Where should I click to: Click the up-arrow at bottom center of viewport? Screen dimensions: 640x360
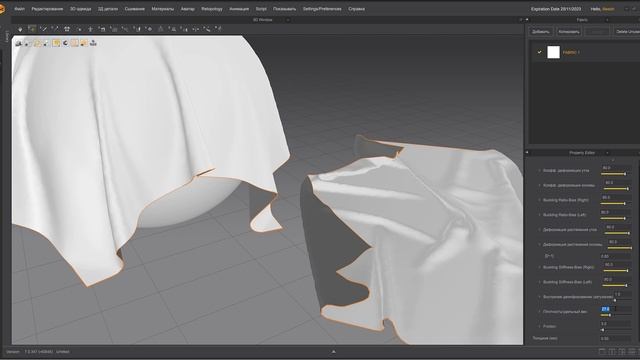coord(333,351)
